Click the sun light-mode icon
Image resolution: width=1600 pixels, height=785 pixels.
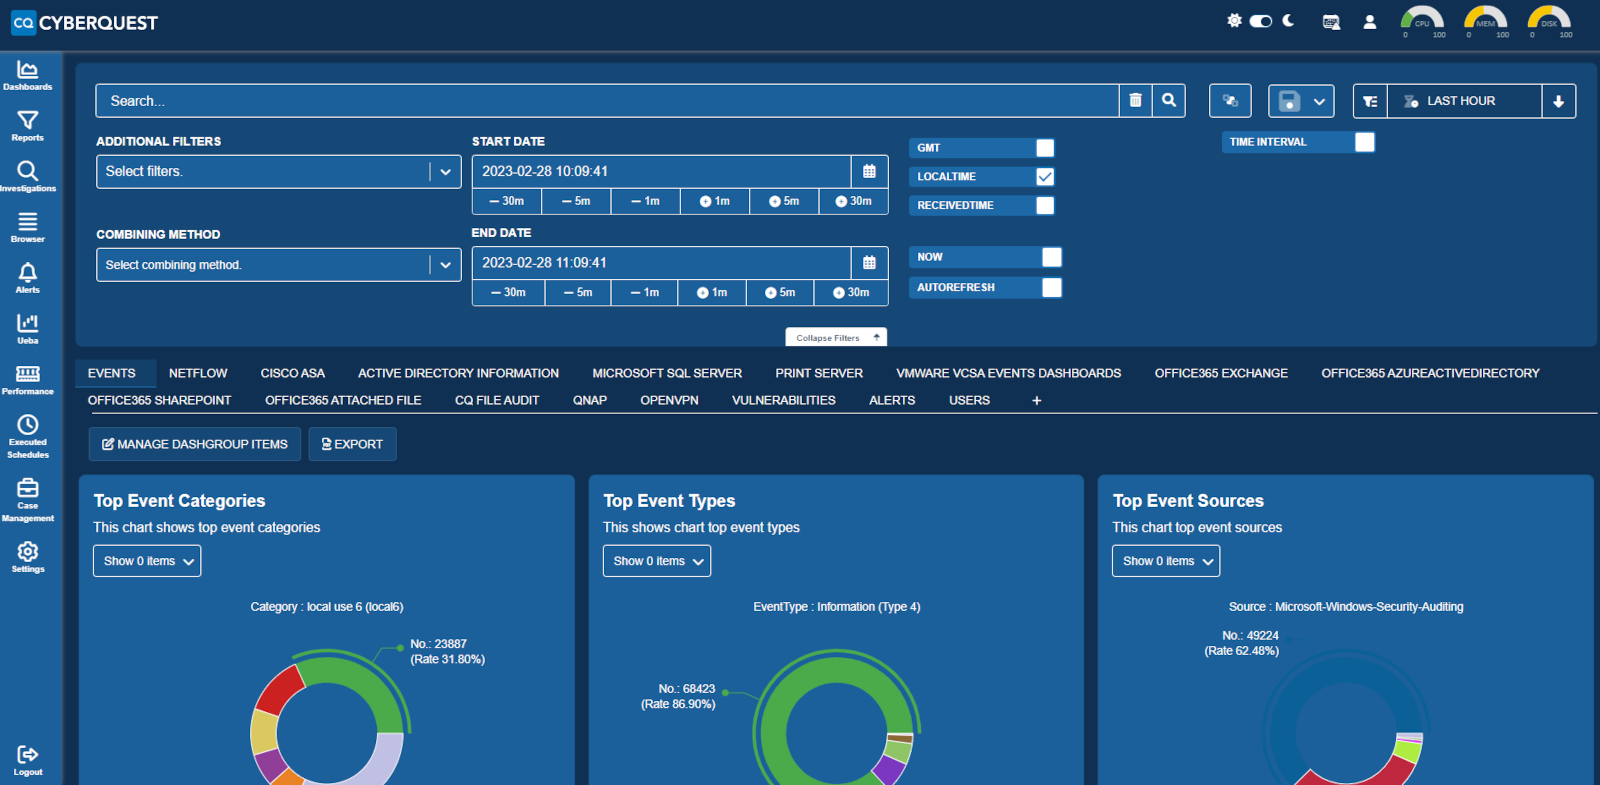1234,20
